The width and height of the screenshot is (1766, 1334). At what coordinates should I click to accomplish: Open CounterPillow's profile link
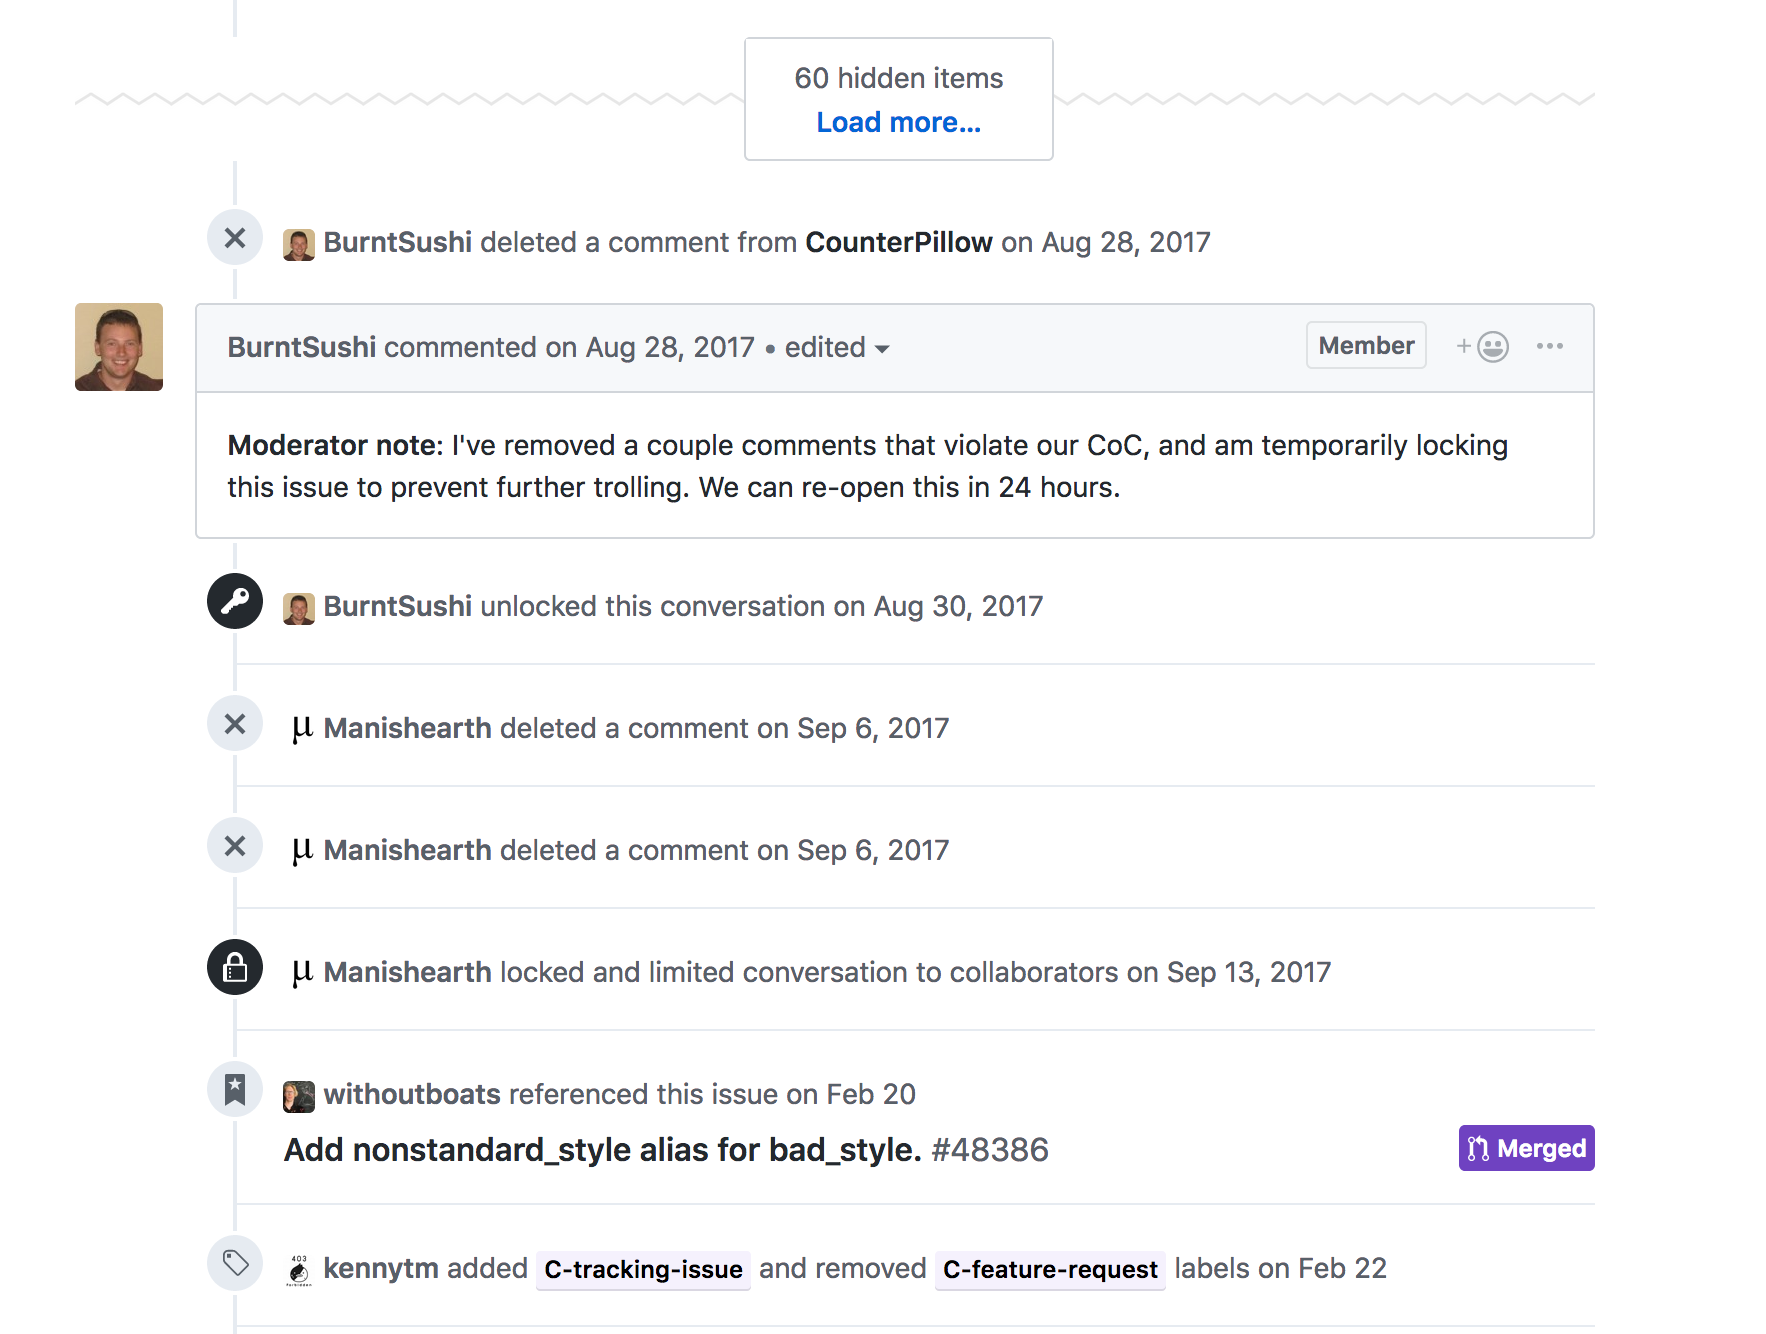pyautogui.click(x=899, y=242)
